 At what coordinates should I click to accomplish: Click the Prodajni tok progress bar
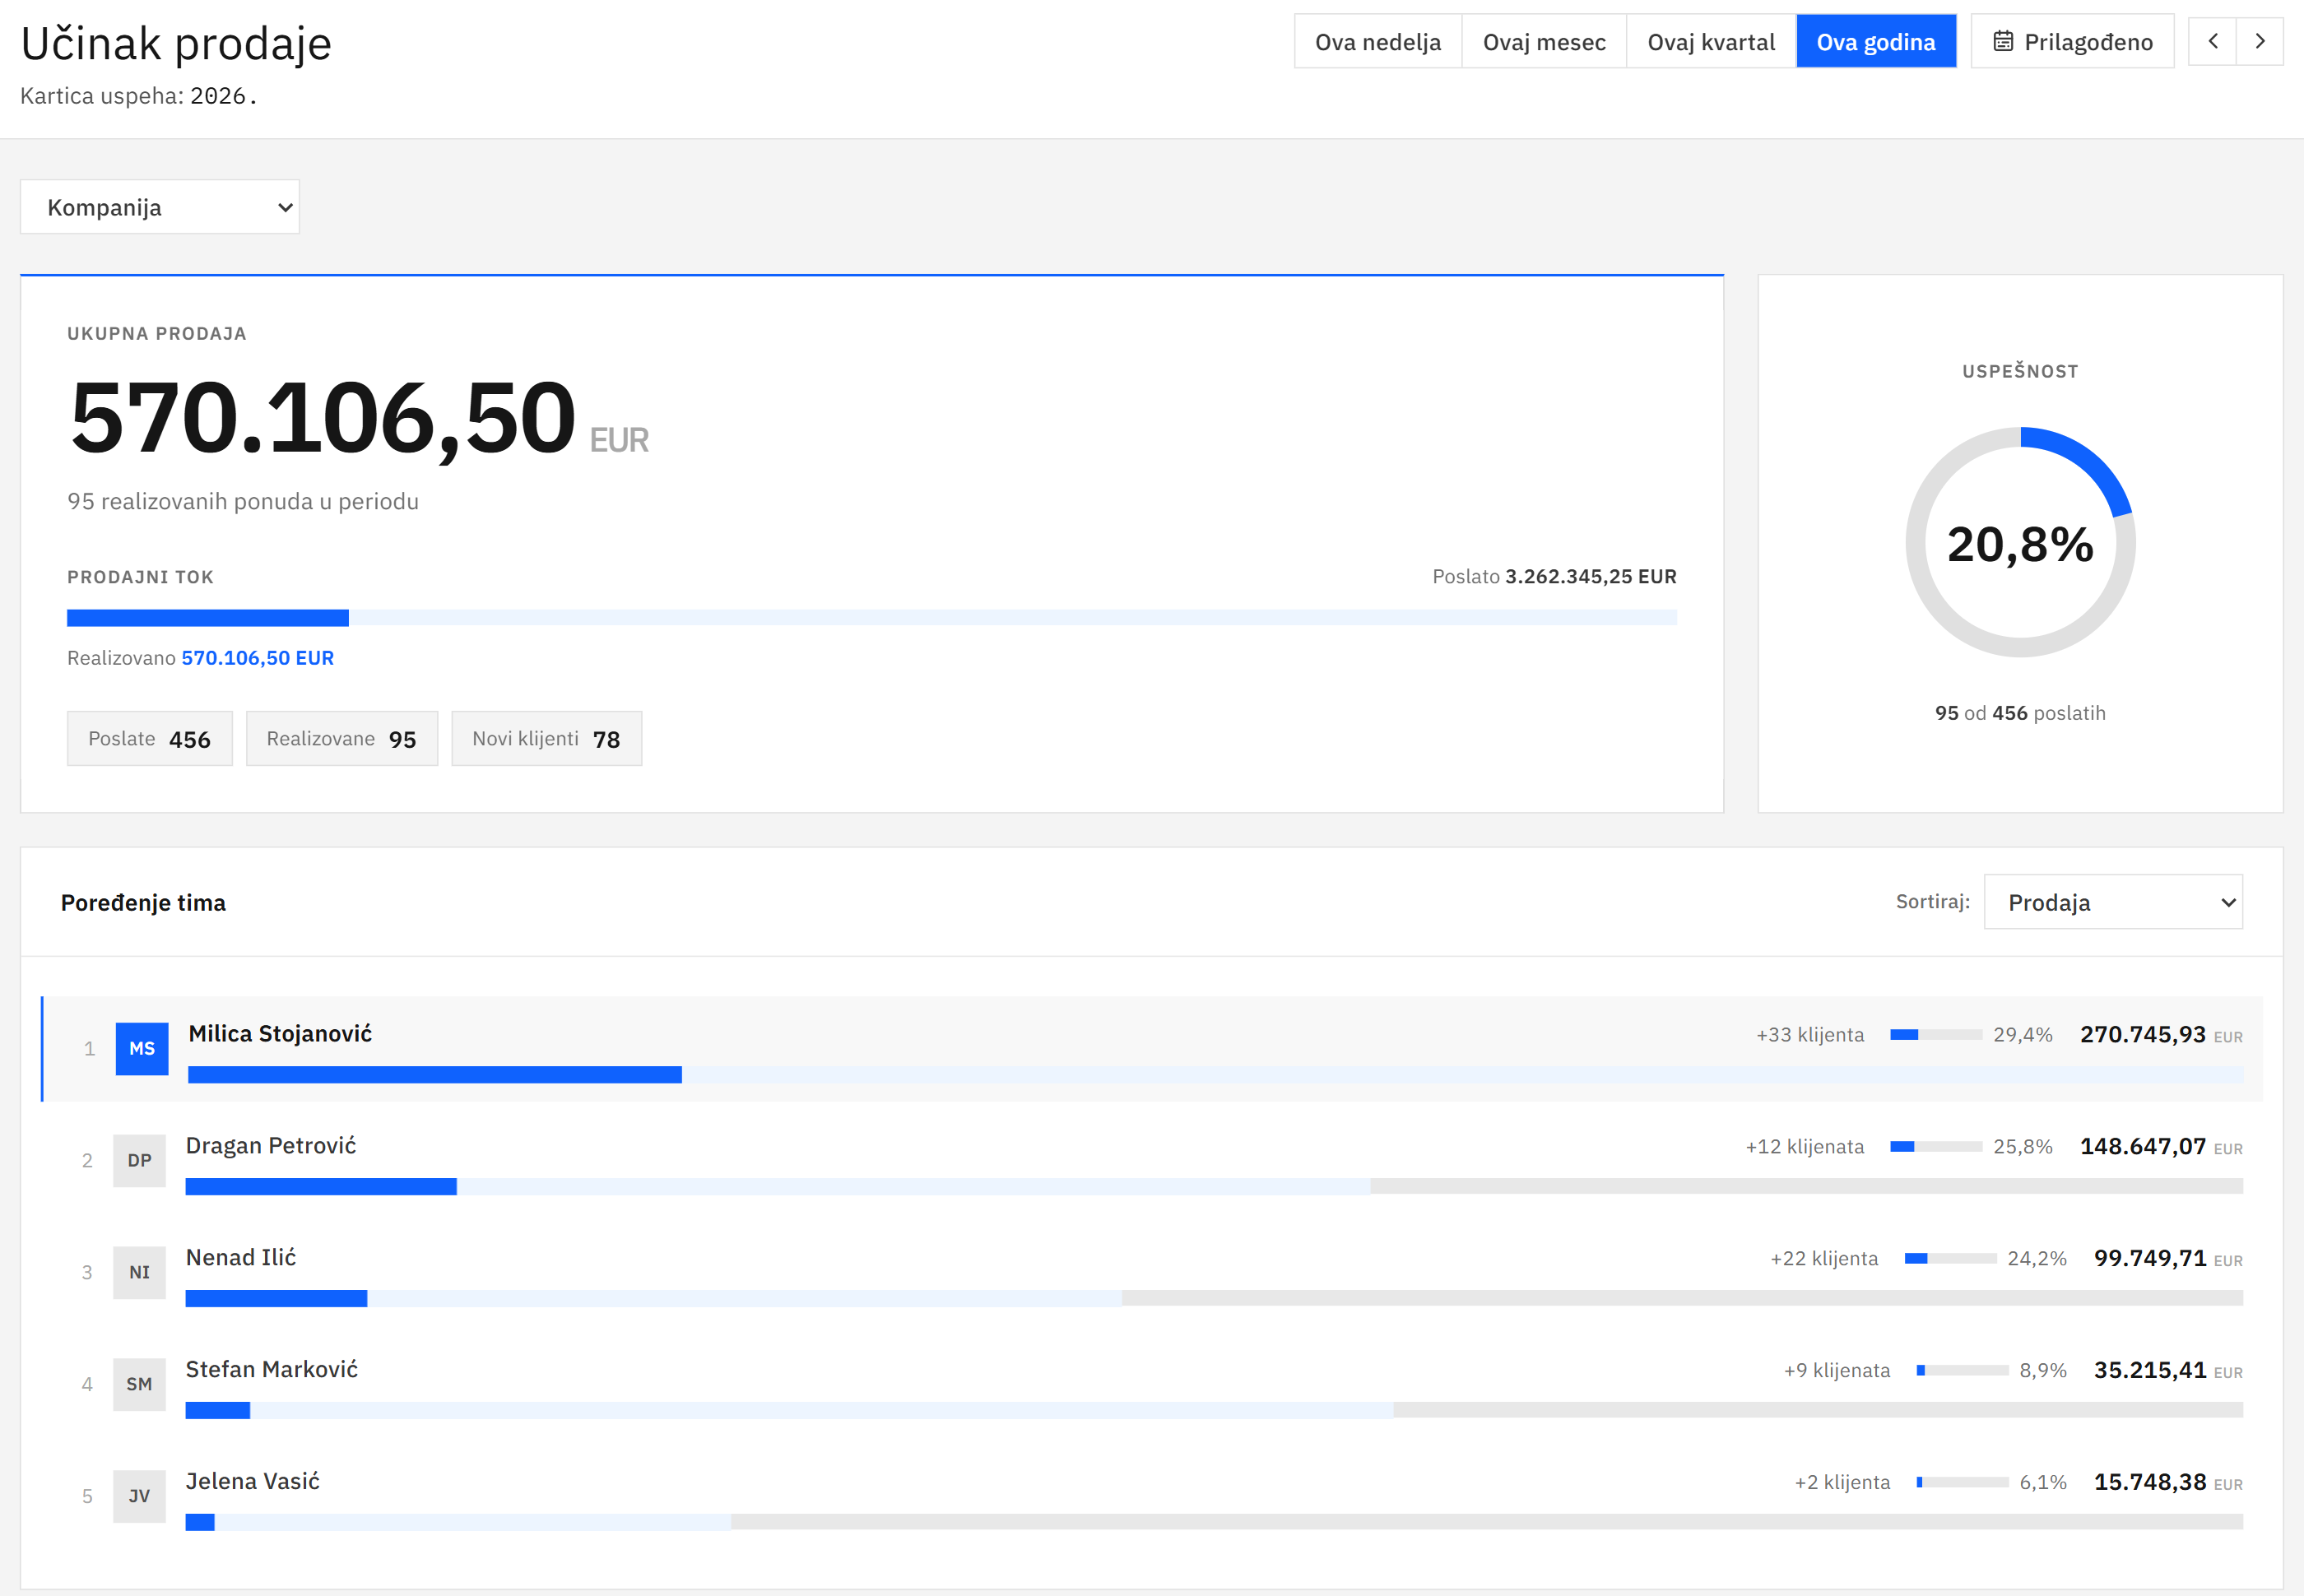pyautogui.click(x=872, y=618)
